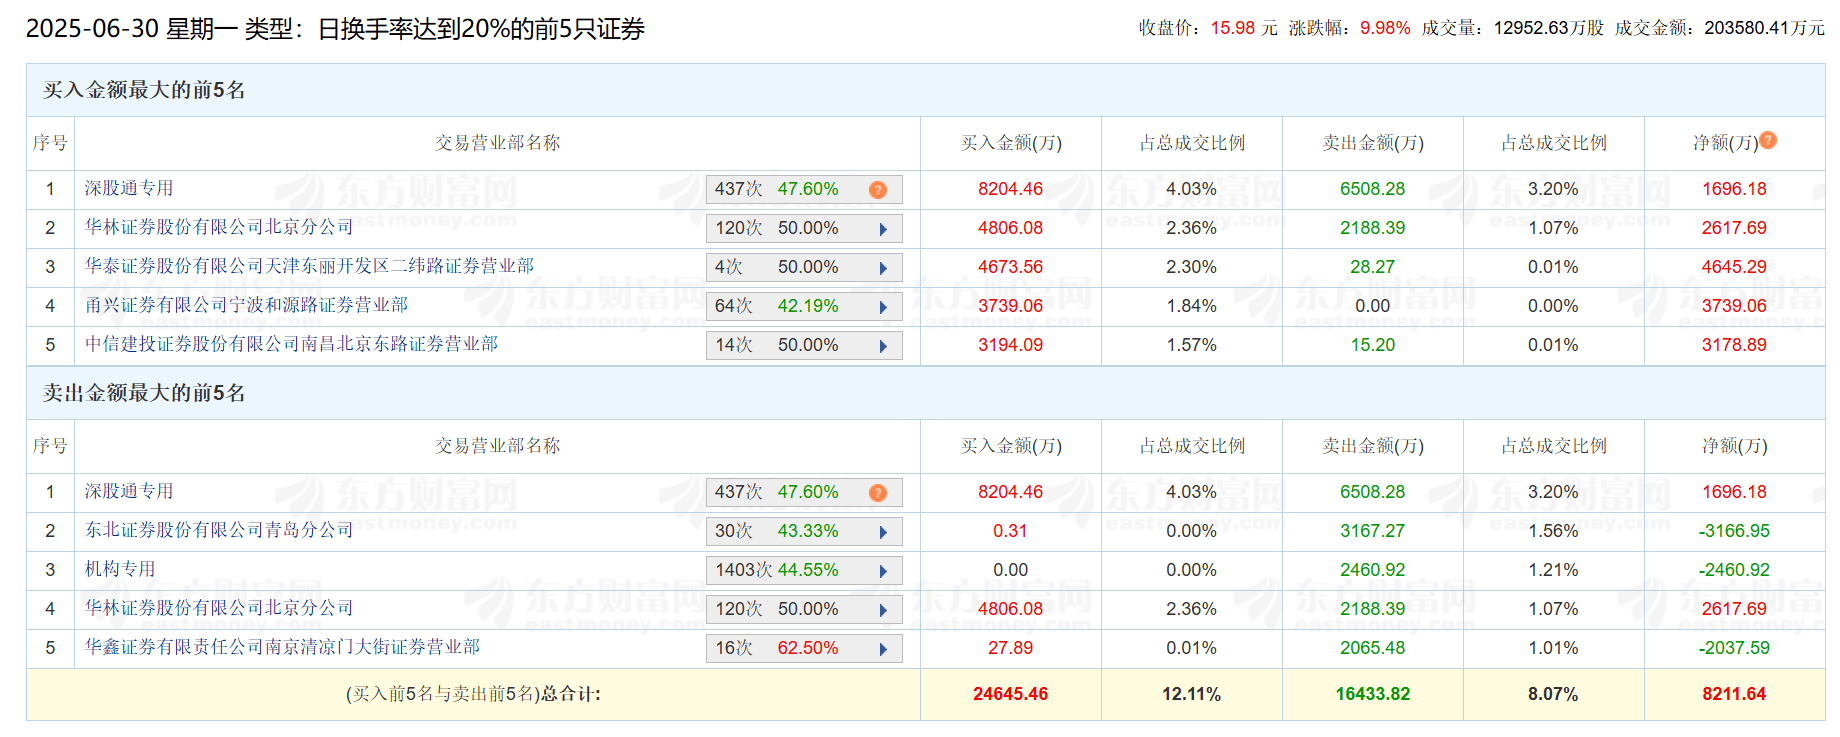The image size is (1840, 737).
Task: Open 华鑫证券南京清凉门大街证券营业部 link
Action: (282, 647)
